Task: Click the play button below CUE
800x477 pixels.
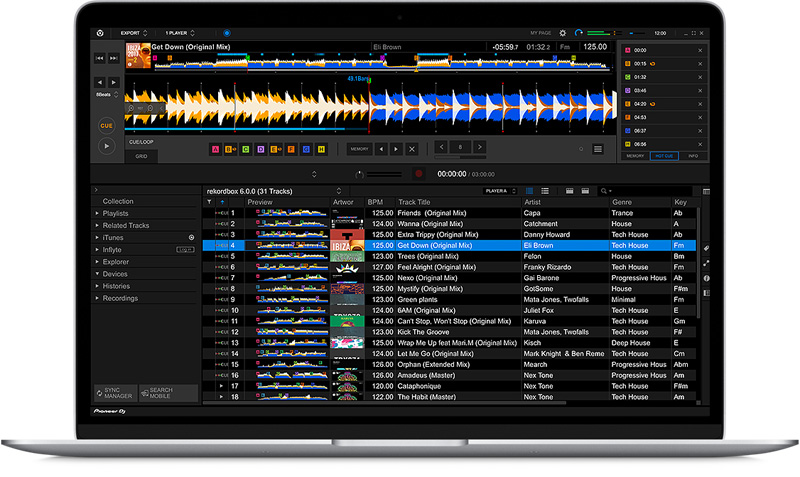Action: [106, 146]
